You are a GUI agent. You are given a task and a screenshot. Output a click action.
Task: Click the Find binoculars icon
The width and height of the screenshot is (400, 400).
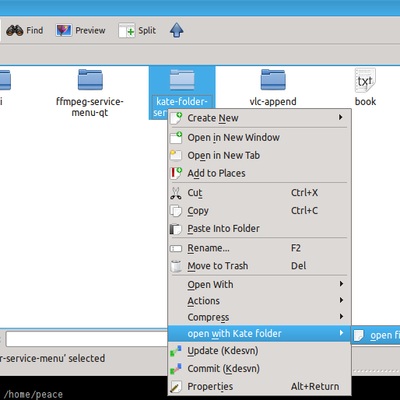(x=14, y=31)
